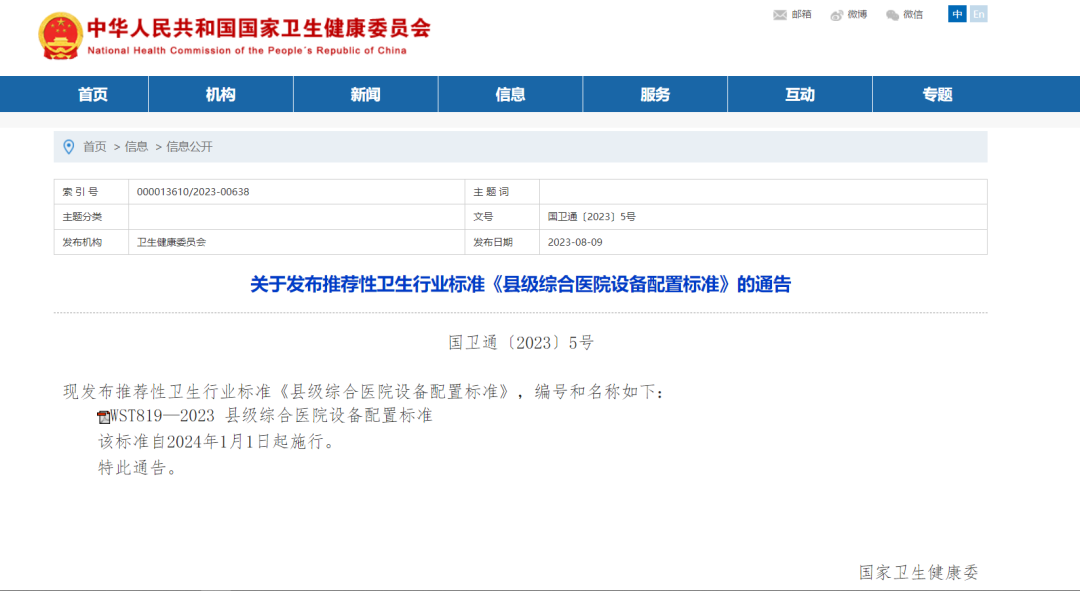Click the 专题 navigation item
Viewport: 1080px width, 591px height.
click(x=937, y=94)
